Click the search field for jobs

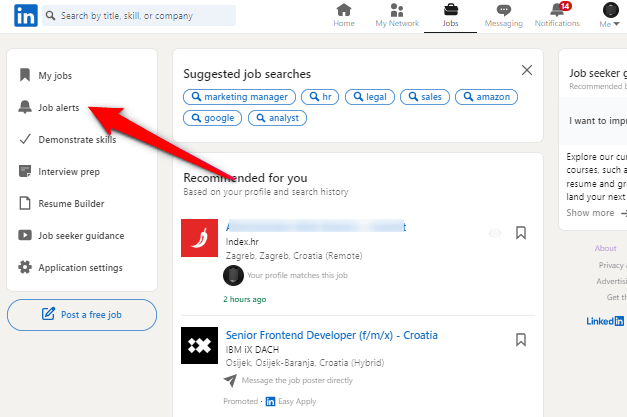(x=139, y=16)
